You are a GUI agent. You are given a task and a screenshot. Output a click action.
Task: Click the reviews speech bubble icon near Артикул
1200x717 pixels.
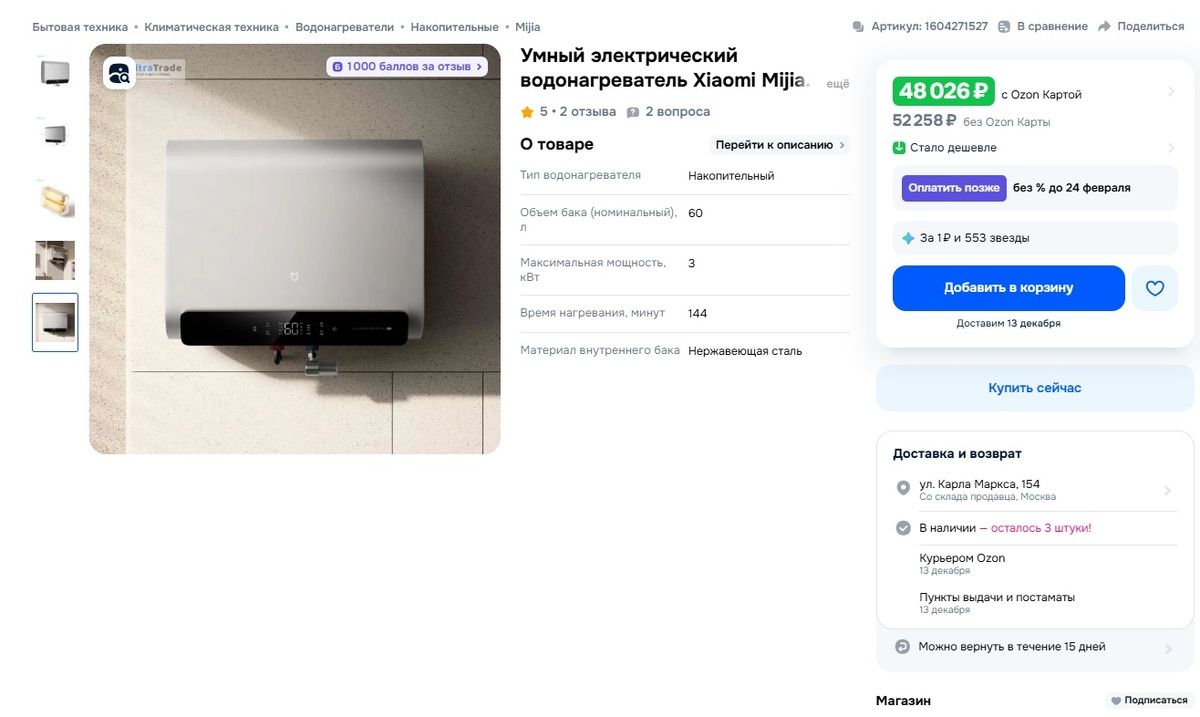pyautogui.click(x=858, y=27)
